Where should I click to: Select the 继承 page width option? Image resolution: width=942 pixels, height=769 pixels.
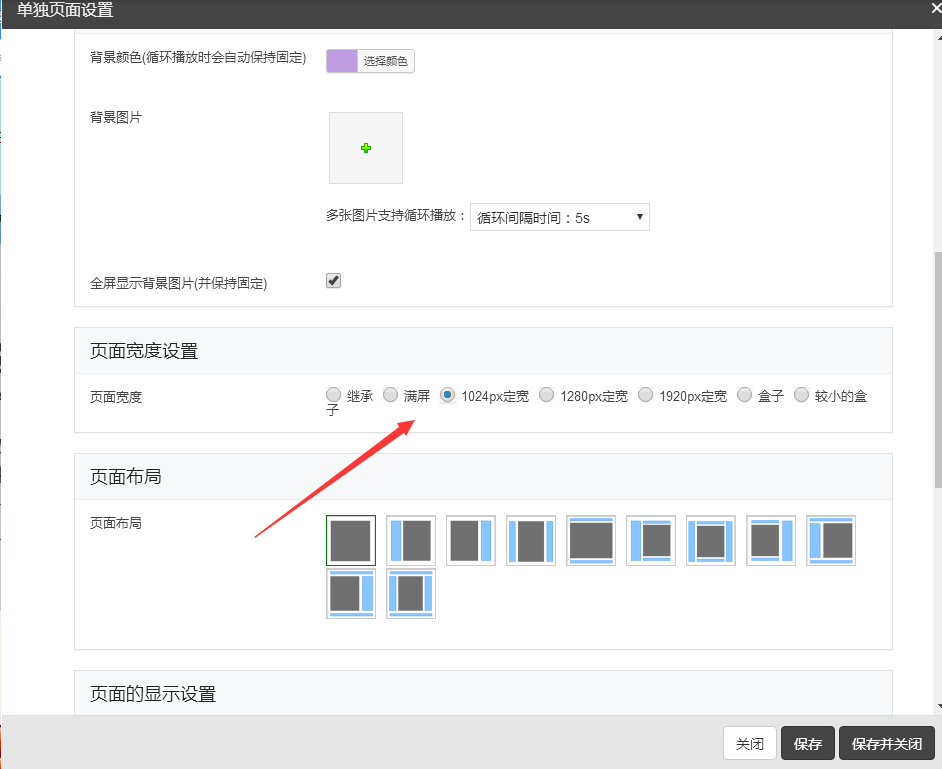333,395
